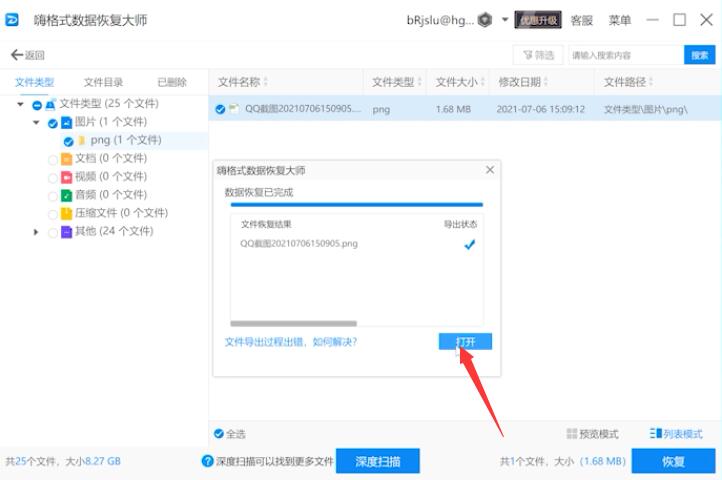Screen dimensions: 722x480
Task: Focus the search content input field
Action: click(x=626, y=55)
